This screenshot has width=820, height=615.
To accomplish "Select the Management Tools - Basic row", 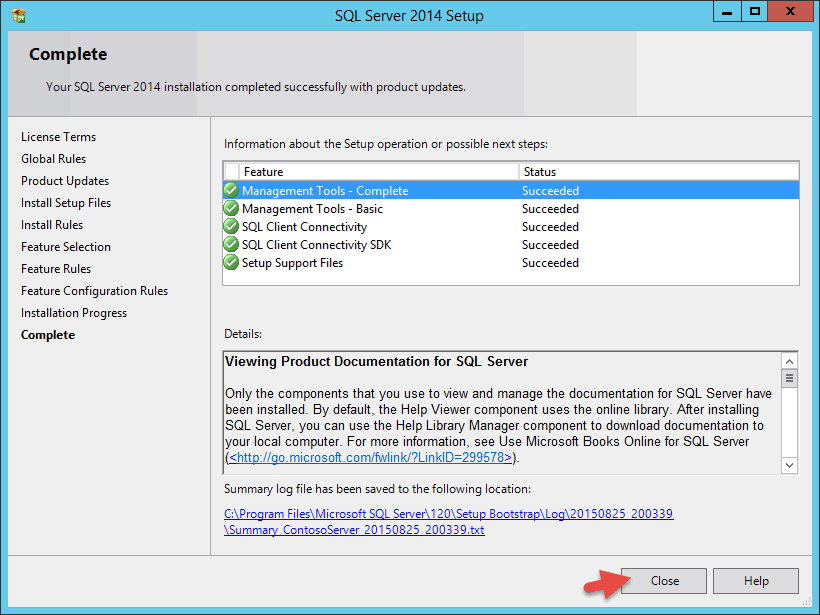I will (511, 209).
